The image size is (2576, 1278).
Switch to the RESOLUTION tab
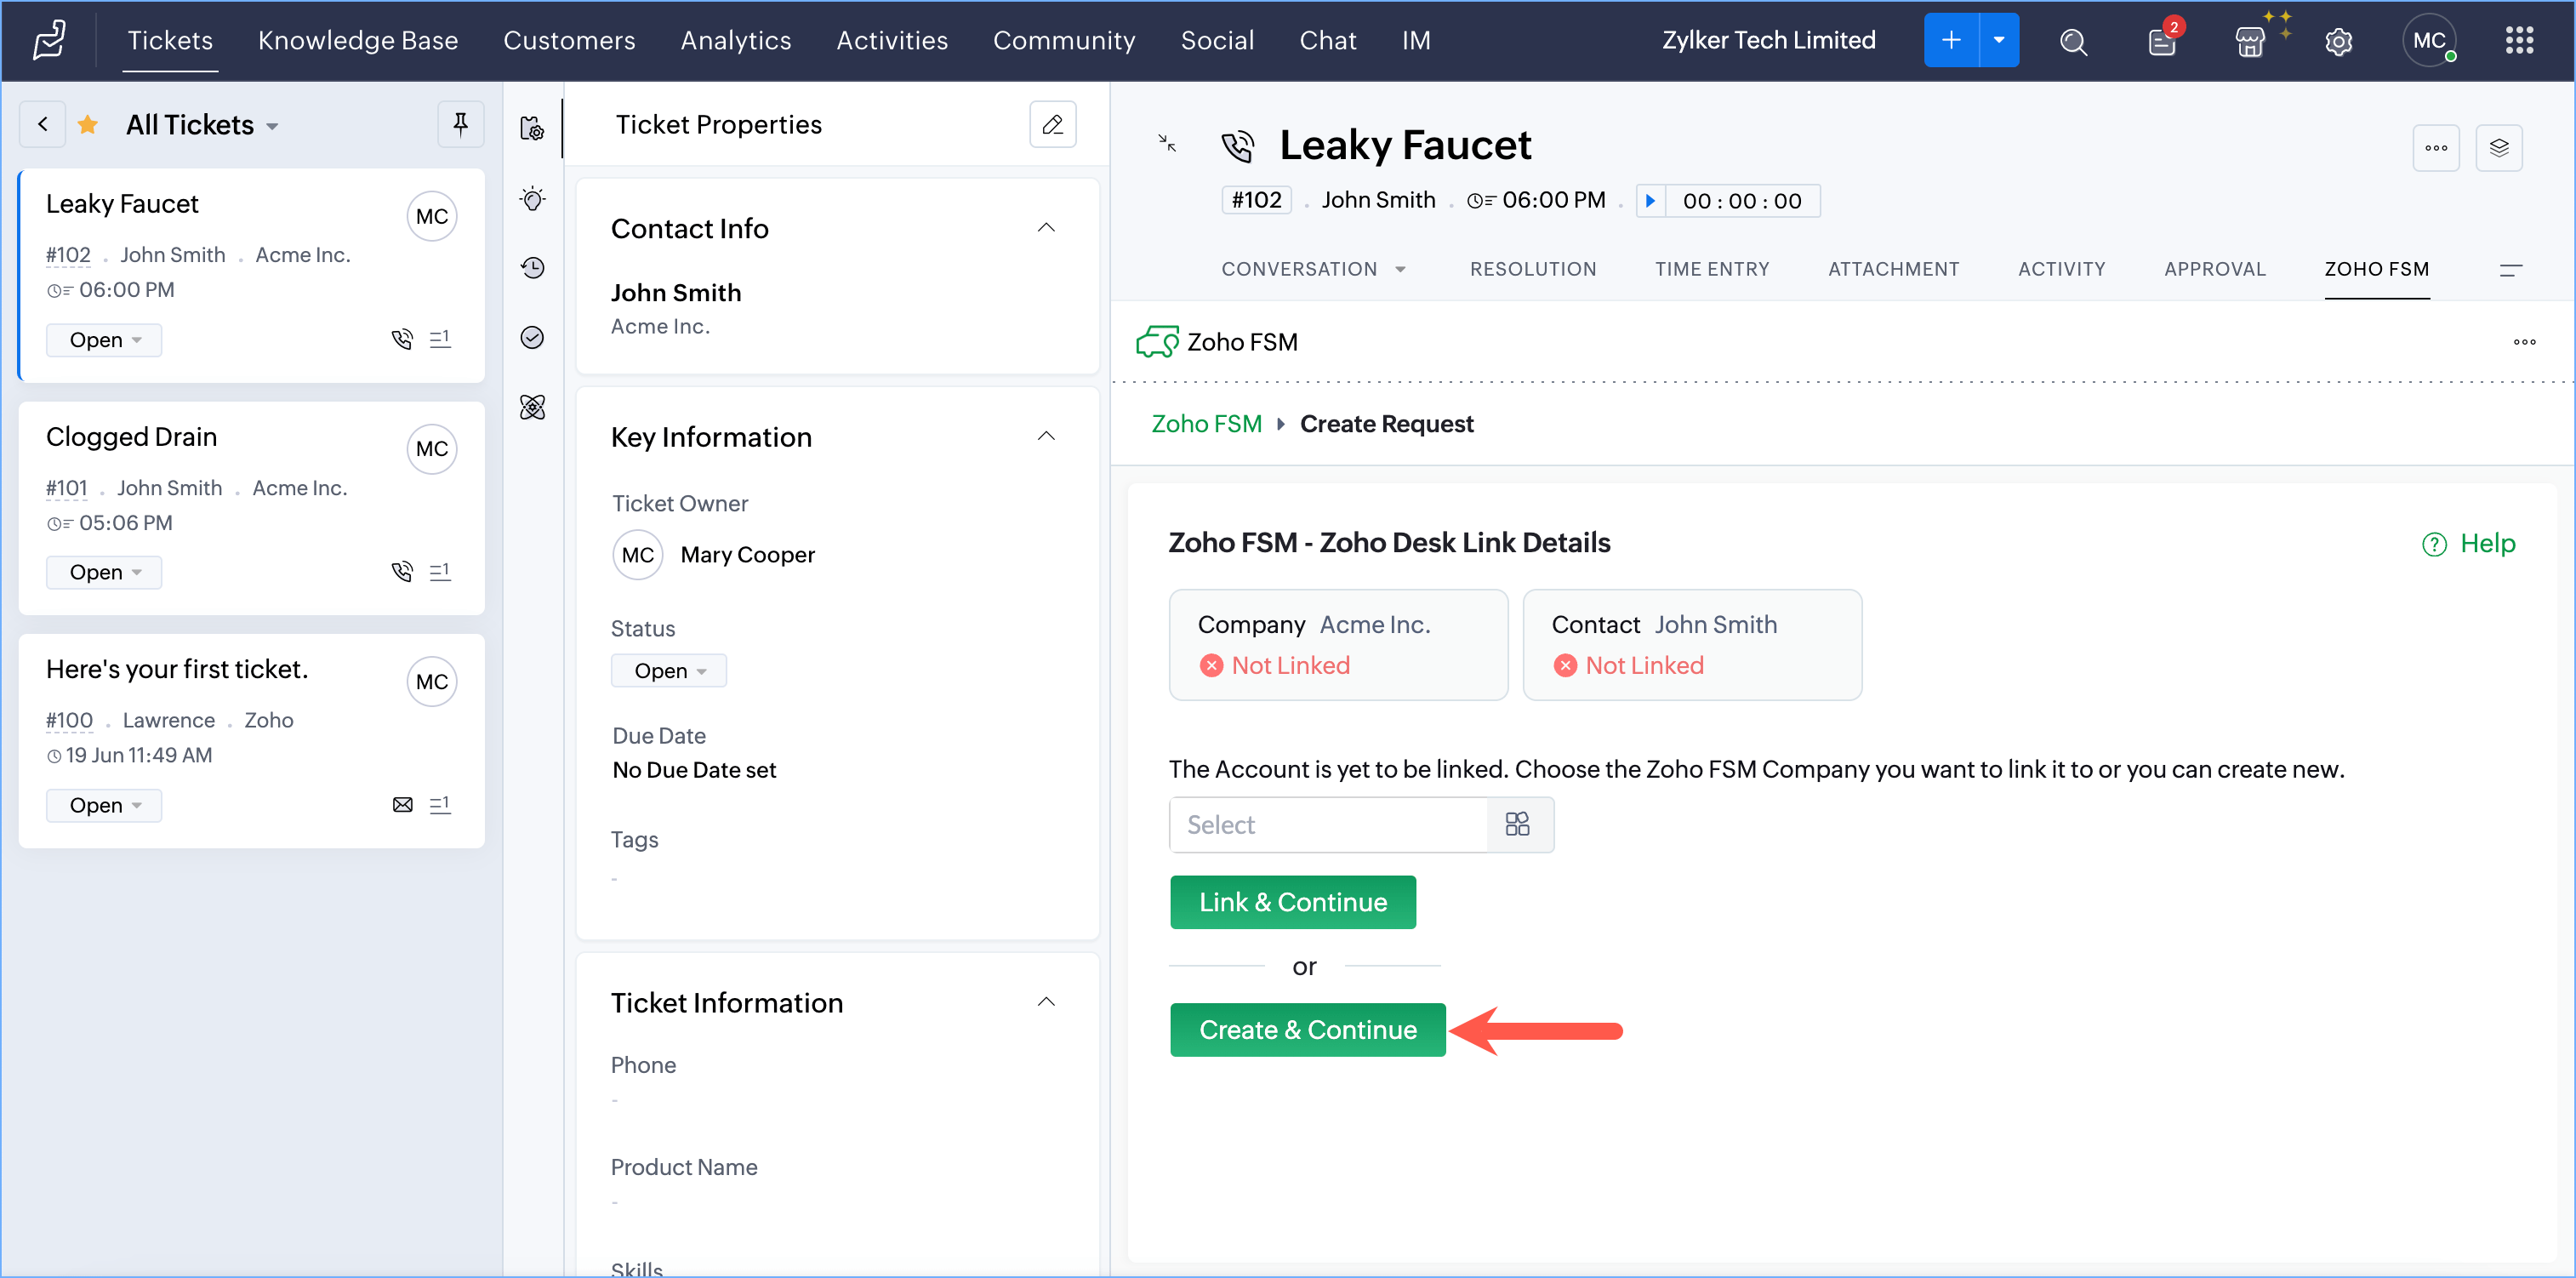[x=1532, y=269]
